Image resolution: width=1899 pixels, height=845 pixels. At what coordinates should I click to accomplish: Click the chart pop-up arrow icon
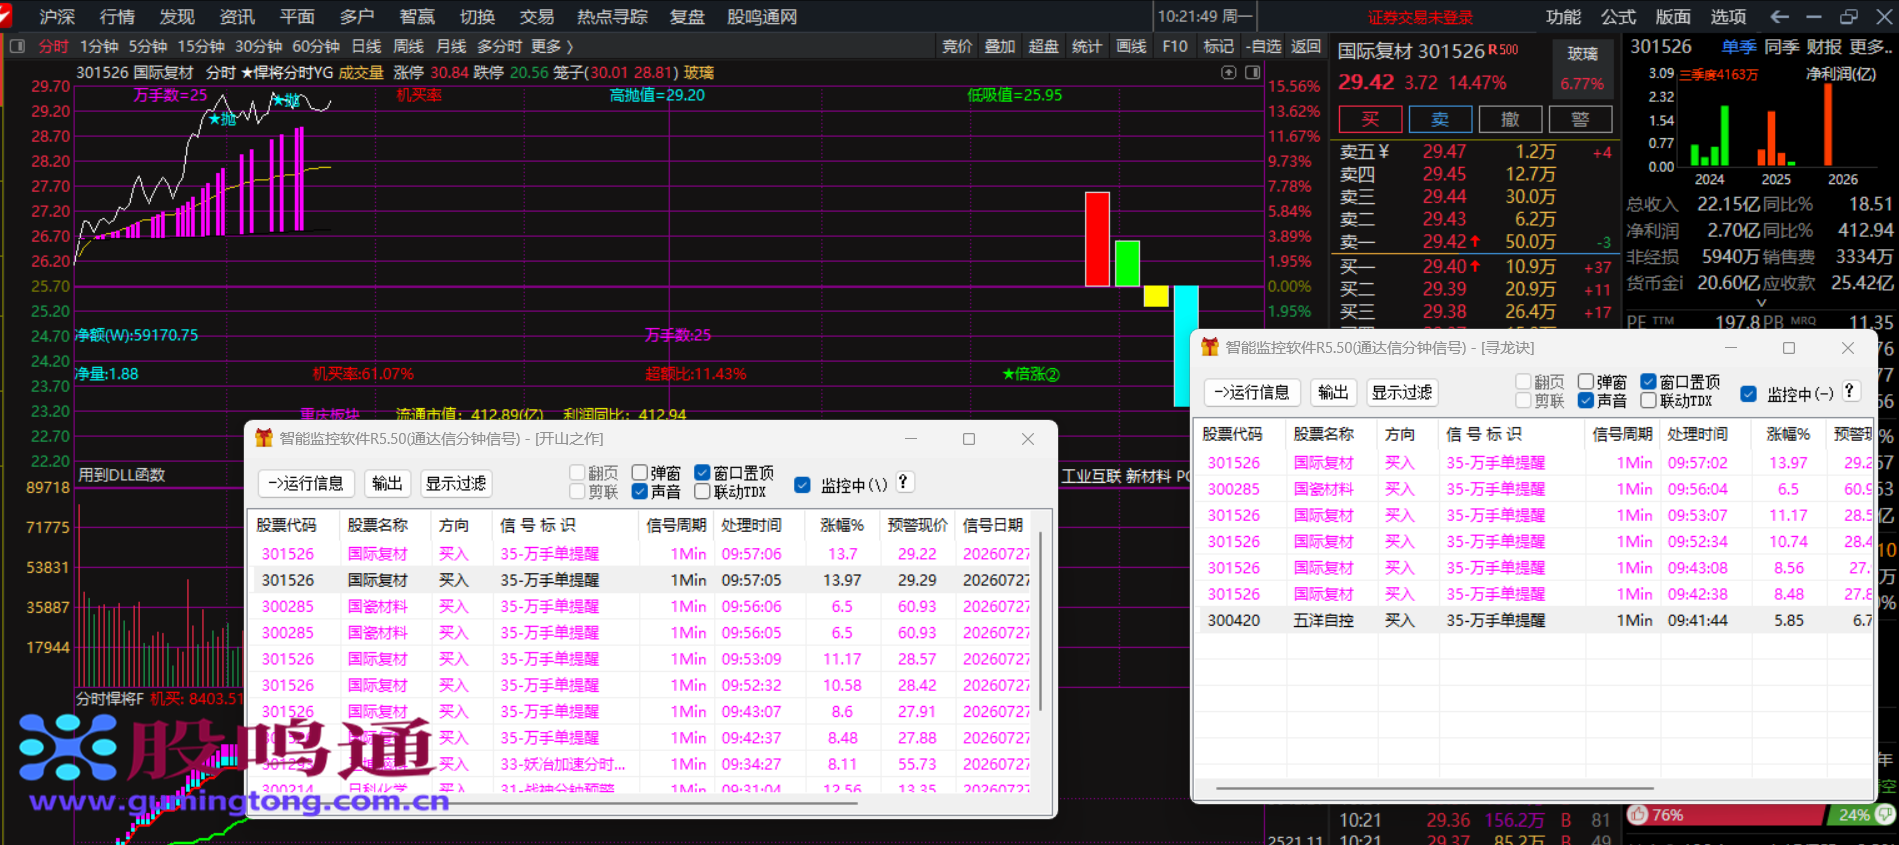tap(1229, 72)
